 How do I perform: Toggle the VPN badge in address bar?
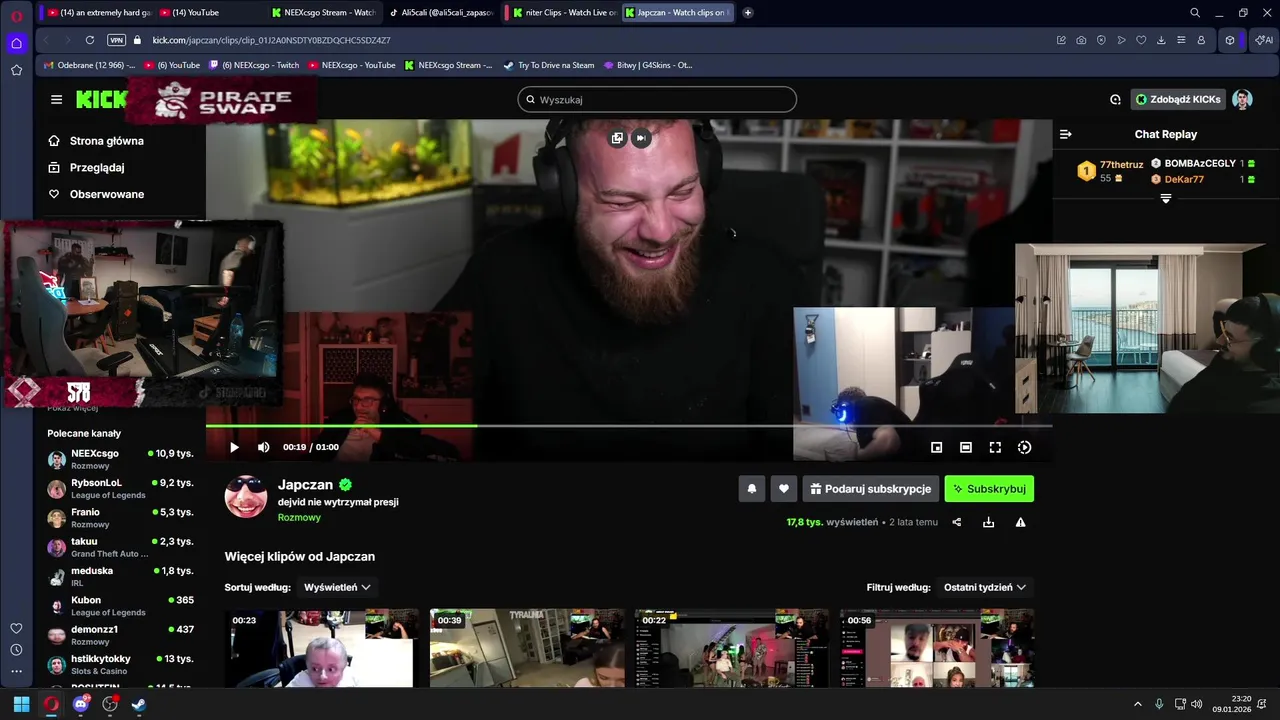pyautogui.click(x=116, y=40)
